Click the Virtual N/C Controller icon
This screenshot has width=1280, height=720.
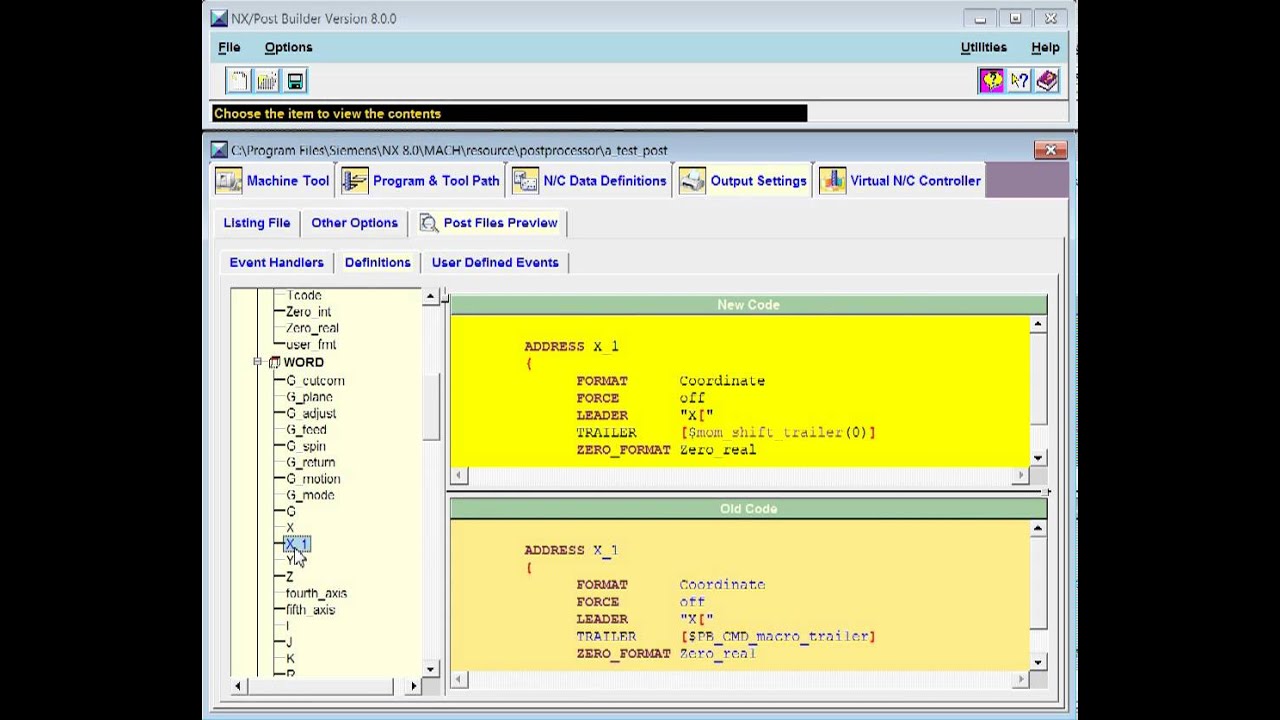pyautogui.click(x=832, y=181)
